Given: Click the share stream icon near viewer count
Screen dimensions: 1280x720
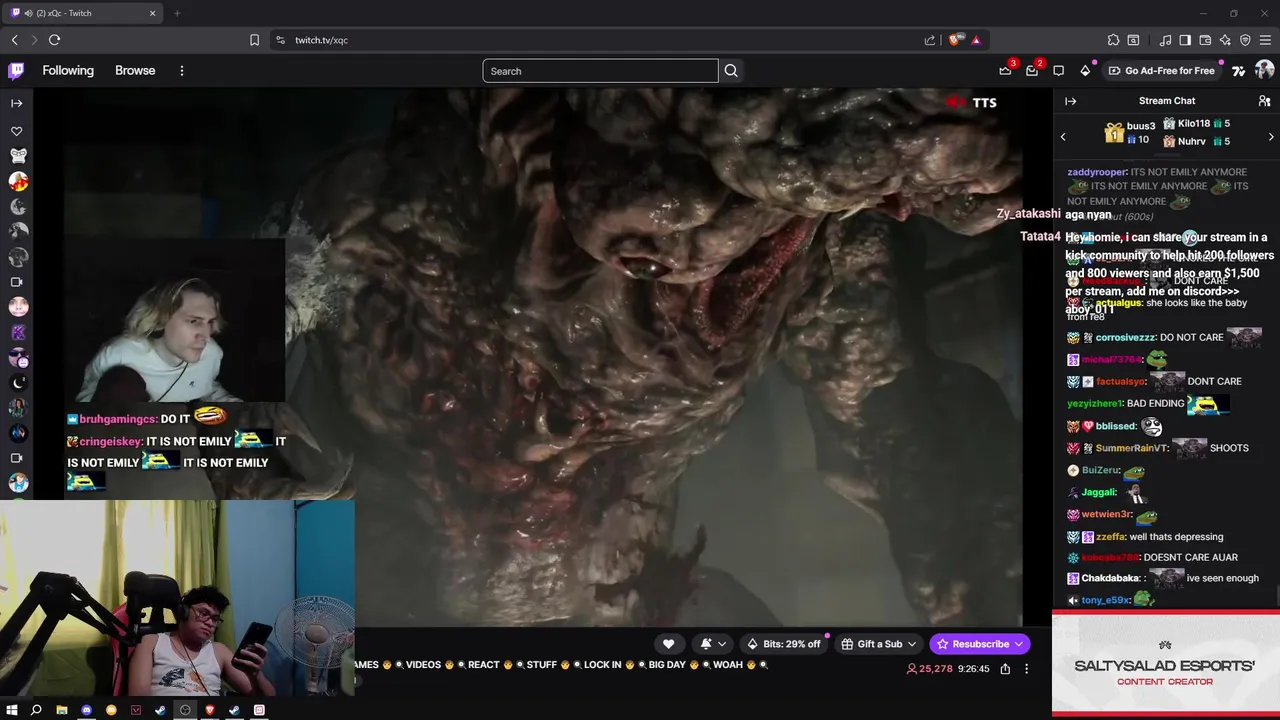Looking at the screenshot, I should 1005,669.
